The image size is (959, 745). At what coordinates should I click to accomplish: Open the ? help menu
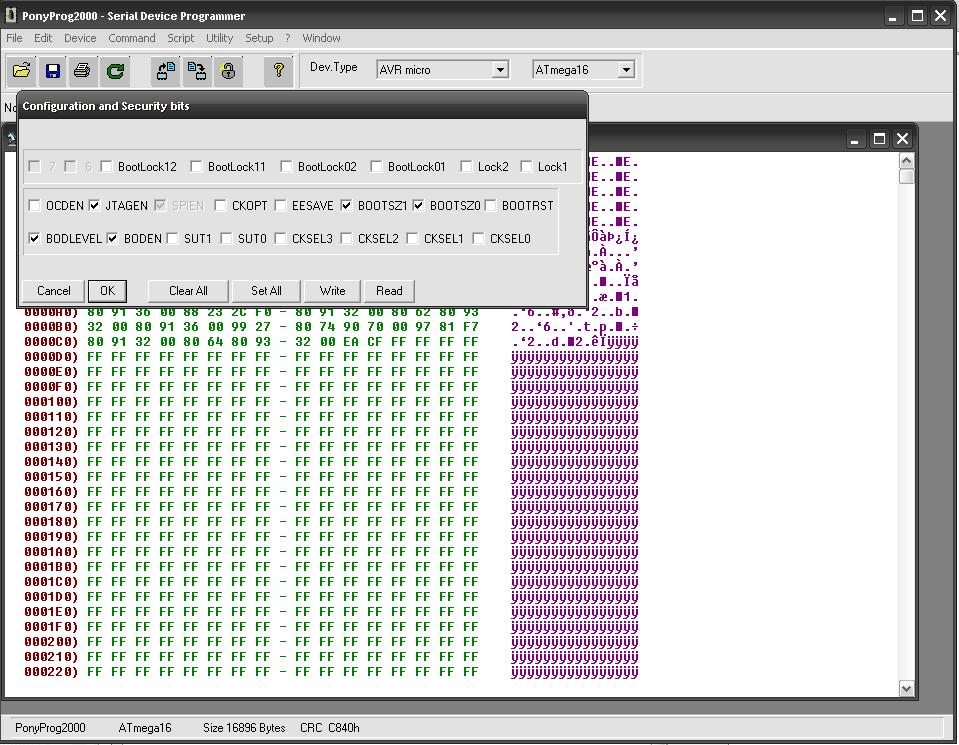287,38
